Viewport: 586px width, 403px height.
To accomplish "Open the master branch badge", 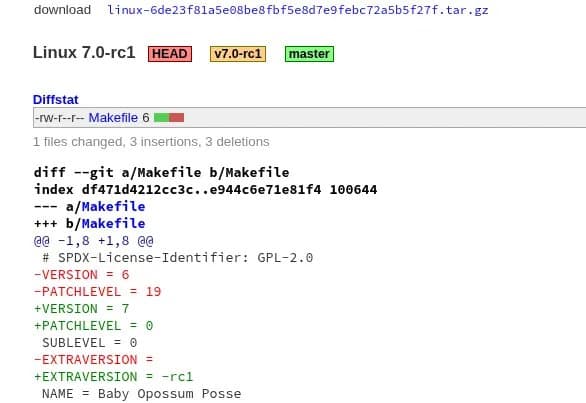I will click(x=309, y=54).
